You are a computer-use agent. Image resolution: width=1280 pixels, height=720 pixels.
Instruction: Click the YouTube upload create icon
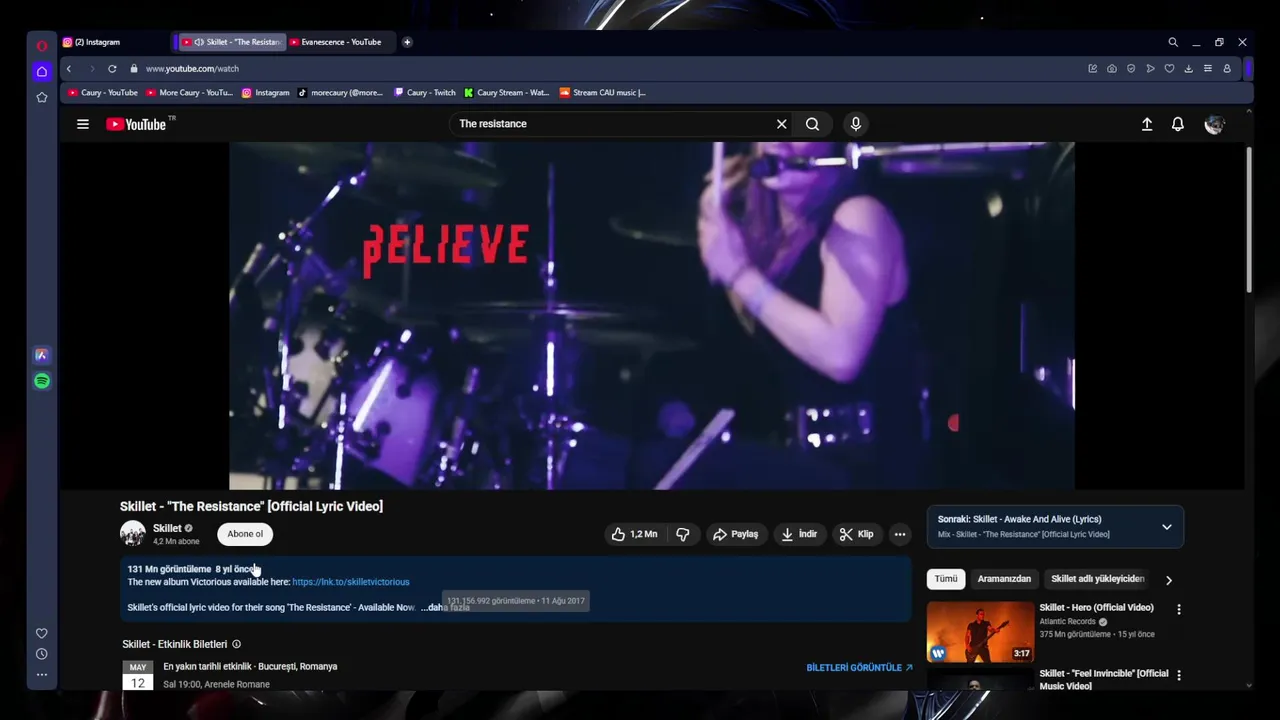tap(1147, 124)
